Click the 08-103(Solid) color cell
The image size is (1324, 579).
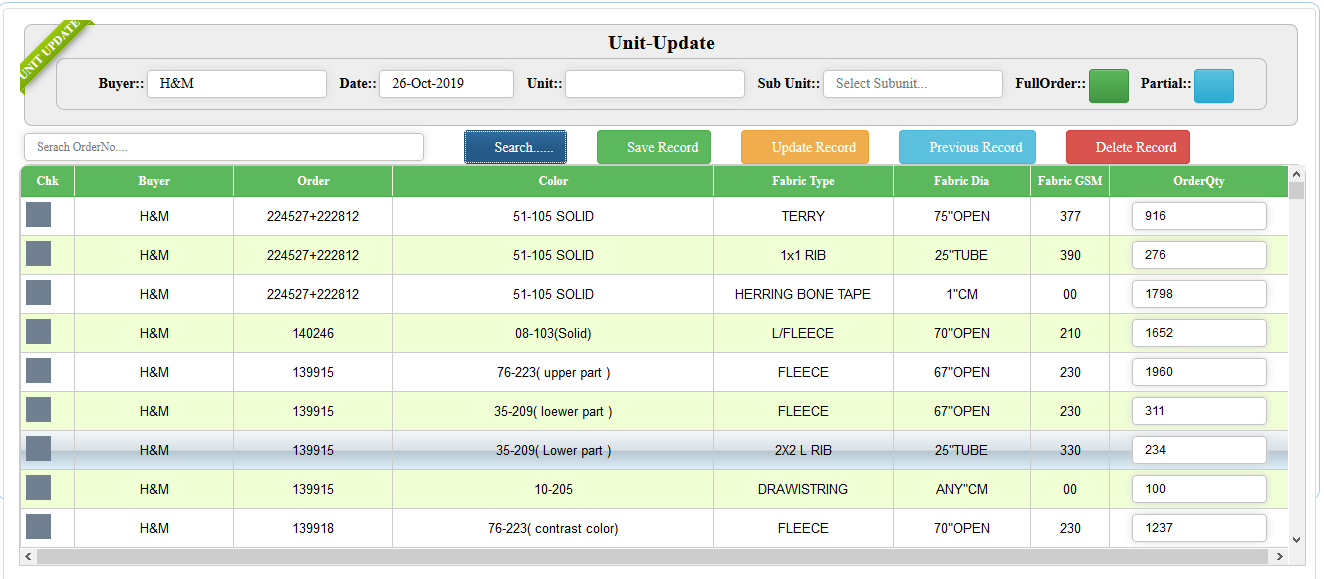[x=553, y=333]
